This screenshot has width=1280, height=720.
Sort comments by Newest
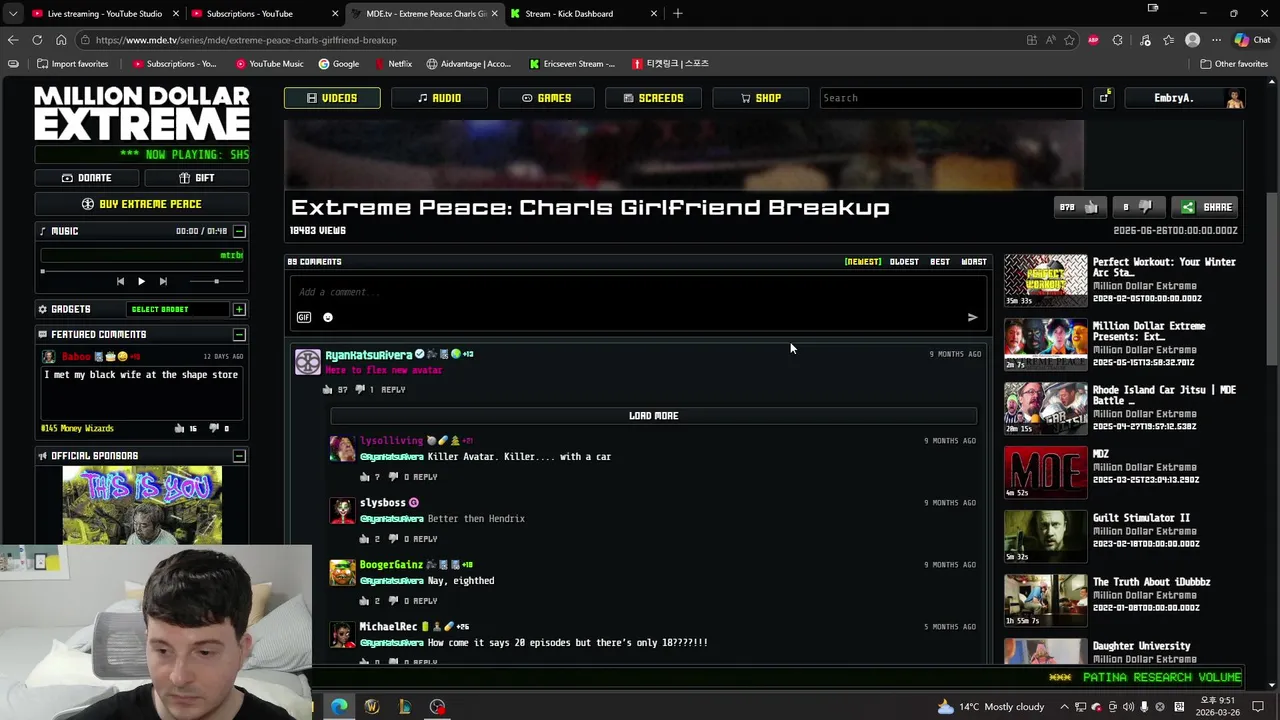point(863,262)
